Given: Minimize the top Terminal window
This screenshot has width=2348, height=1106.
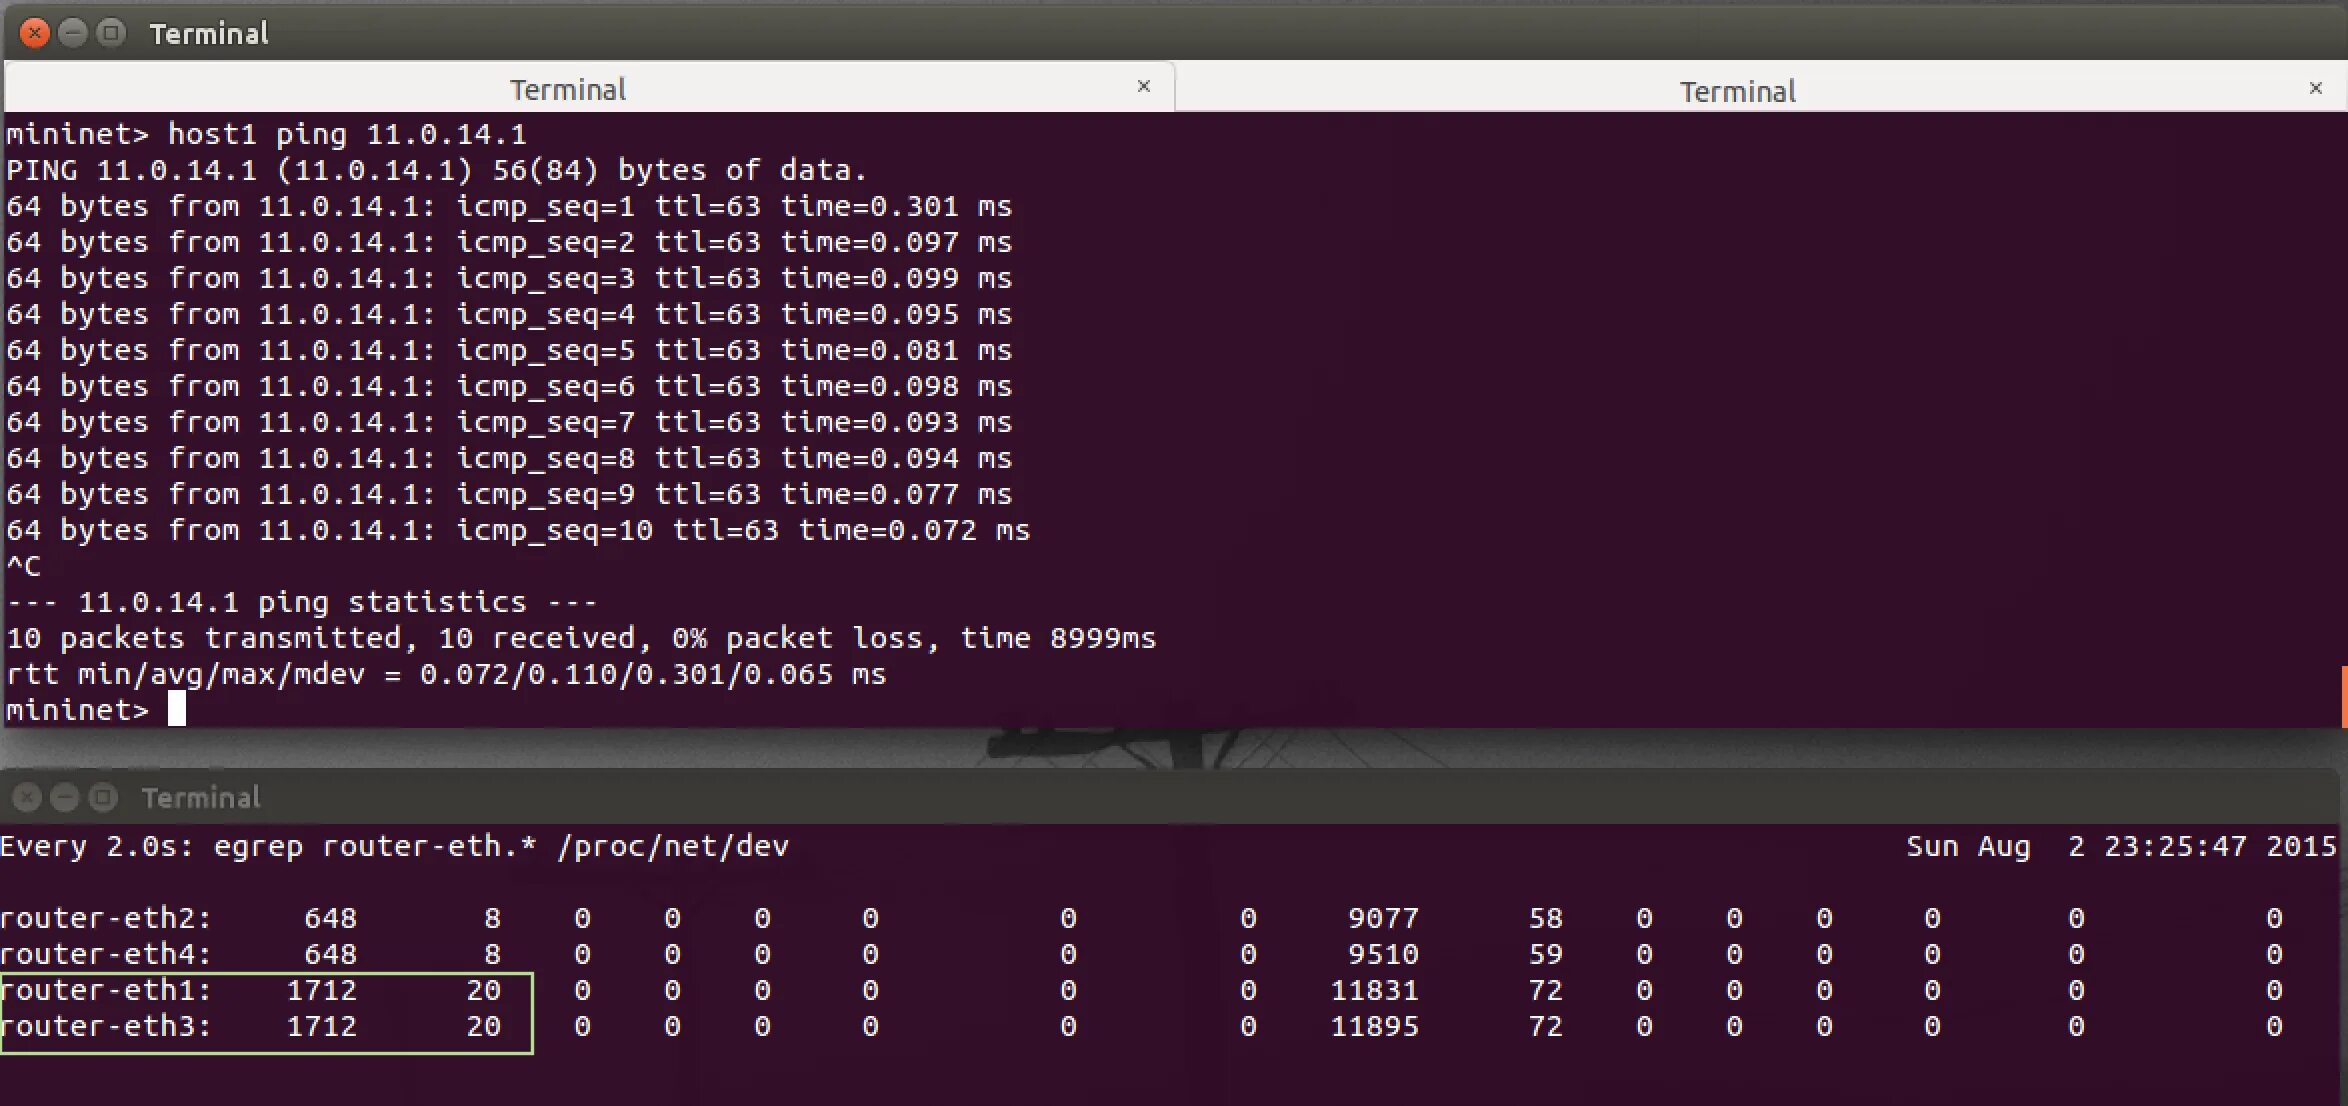Looking at the screenshot, I should tap(73, 33).
